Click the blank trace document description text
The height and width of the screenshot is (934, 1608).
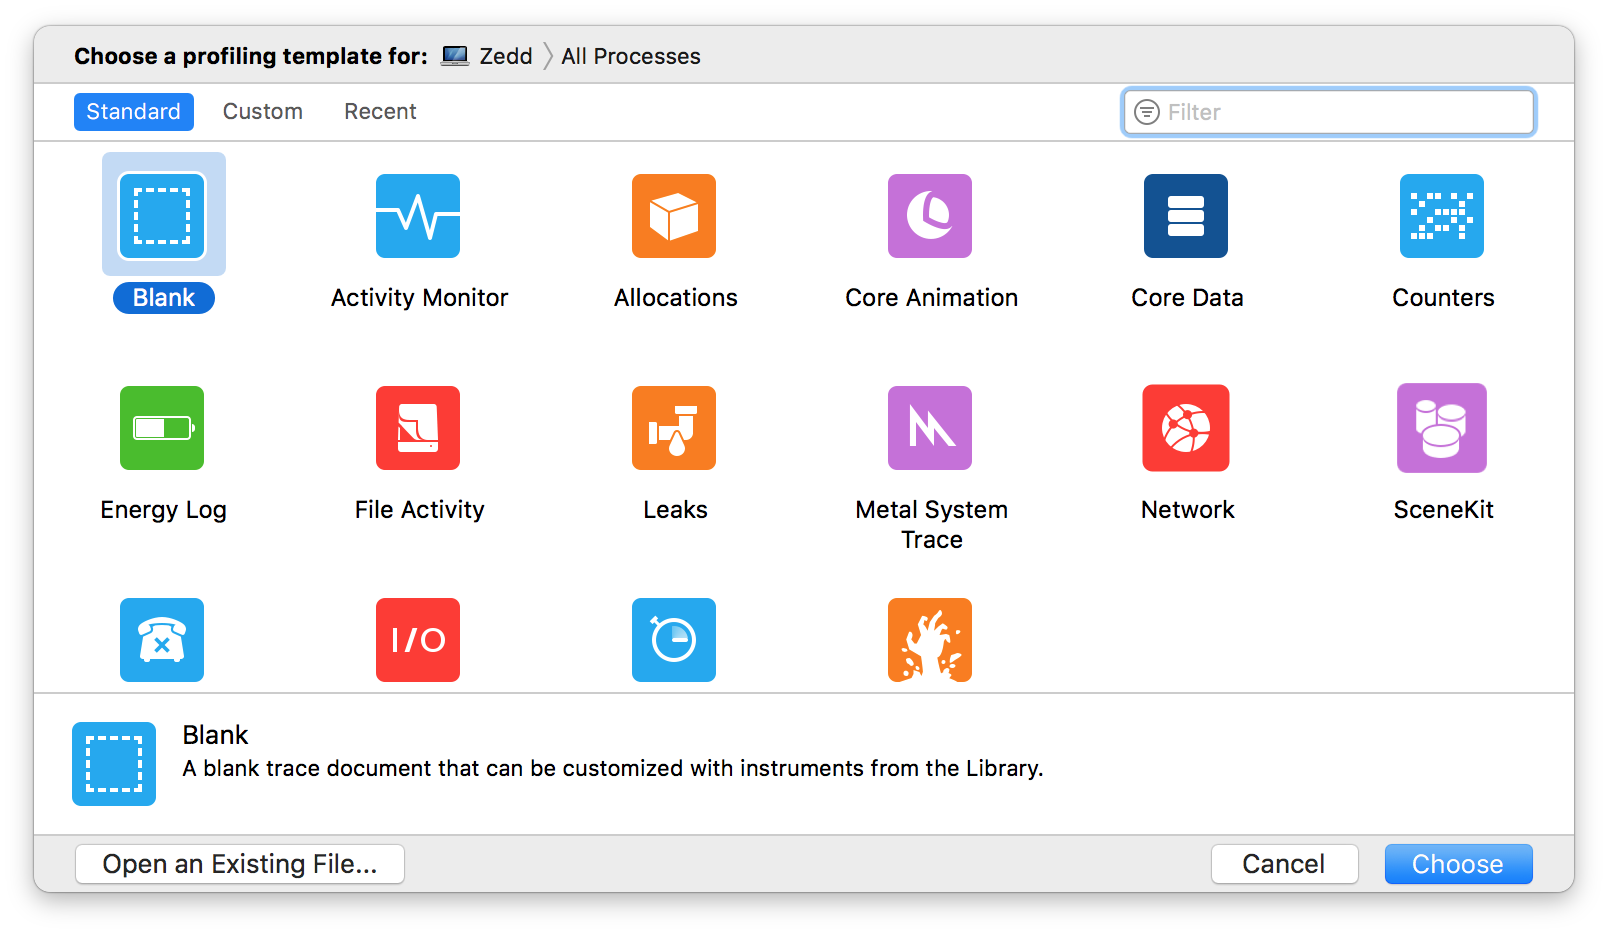pyautogui.click(x=613, y=768)
